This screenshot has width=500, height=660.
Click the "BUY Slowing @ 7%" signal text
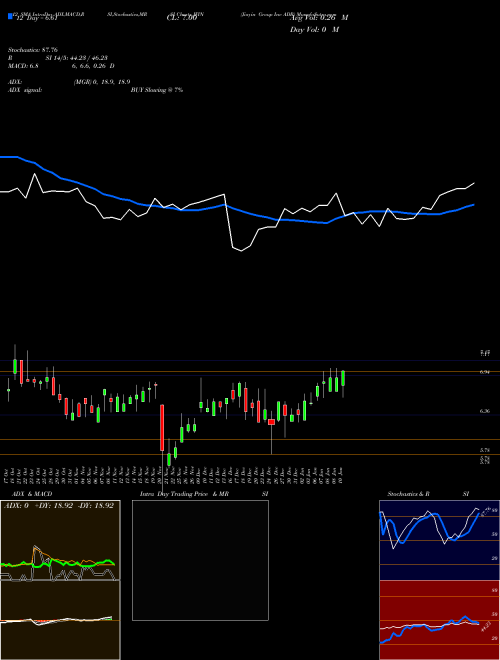coord(157,90)
